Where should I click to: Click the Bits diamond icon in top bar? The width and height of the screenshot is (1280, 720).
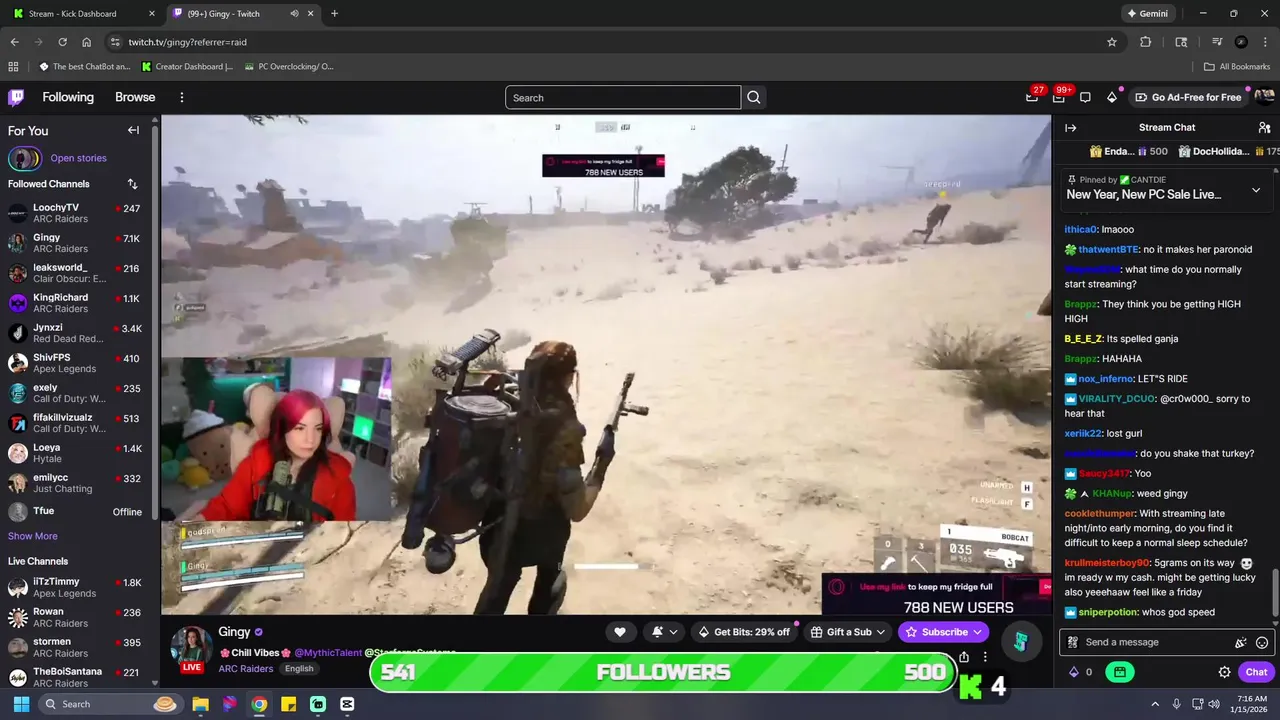pyautogui.click(x=1112, y=97)
